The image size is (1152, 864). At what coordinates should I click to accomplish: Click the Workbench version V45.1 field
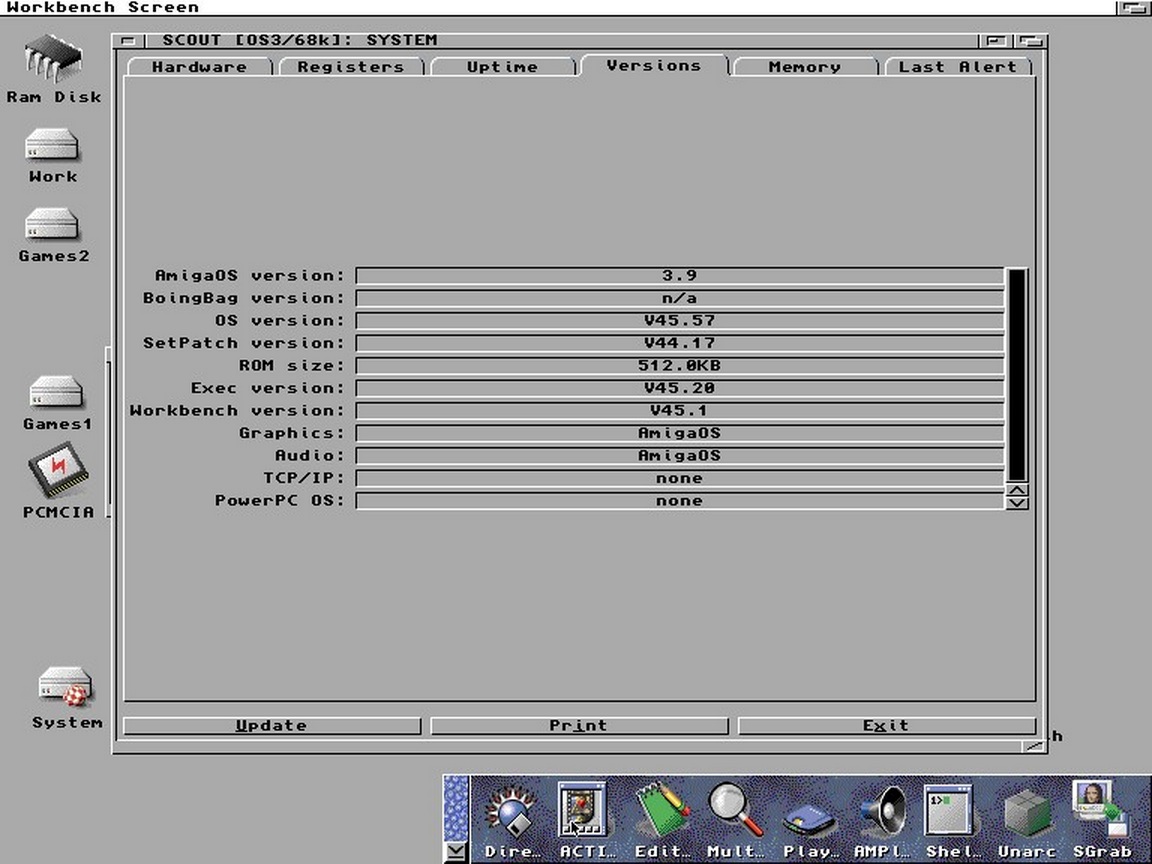coord(680,411)
